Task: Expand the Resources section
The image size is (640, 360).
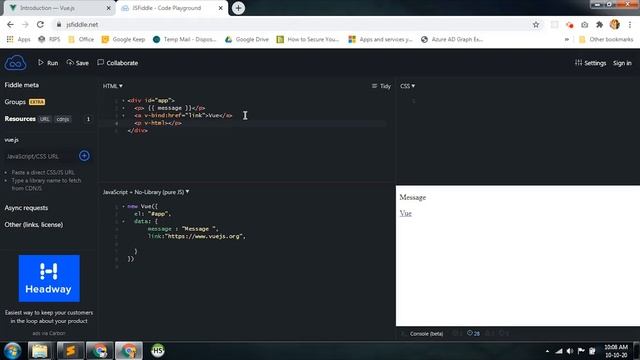Action: tap(20, 119)
